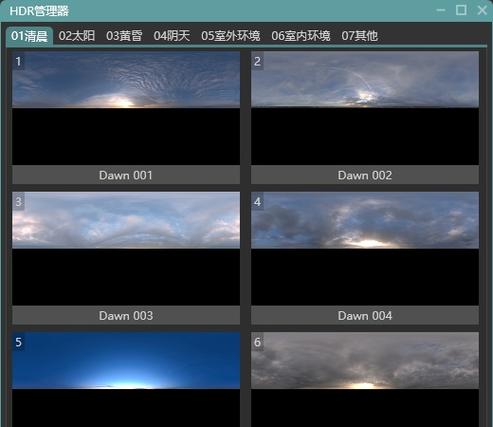The image size is (493, 427).
Task: Switch to the 01清晨 tab
Action: click(x=29, y=36)
